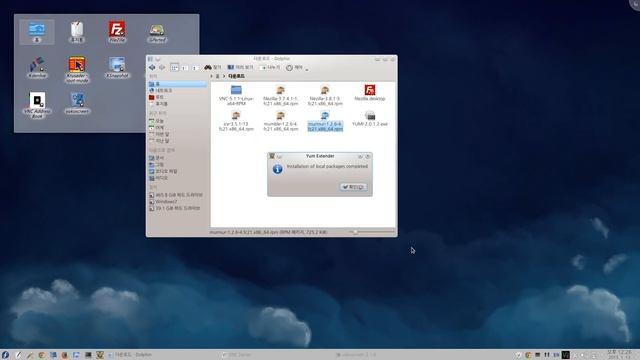640x360 pixels.
Task: Launch vokoscreen from desktop
Action: tap(77, 103)
